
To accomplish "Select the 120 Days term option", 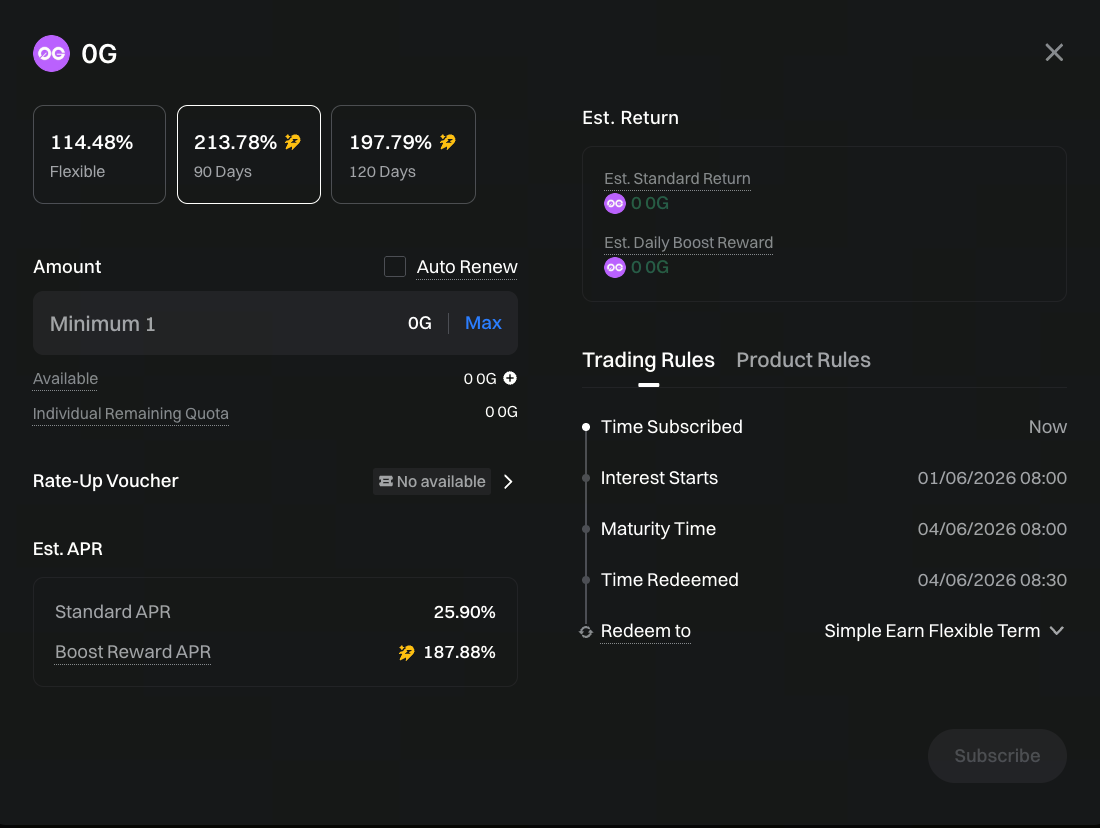I will point(403,155).
